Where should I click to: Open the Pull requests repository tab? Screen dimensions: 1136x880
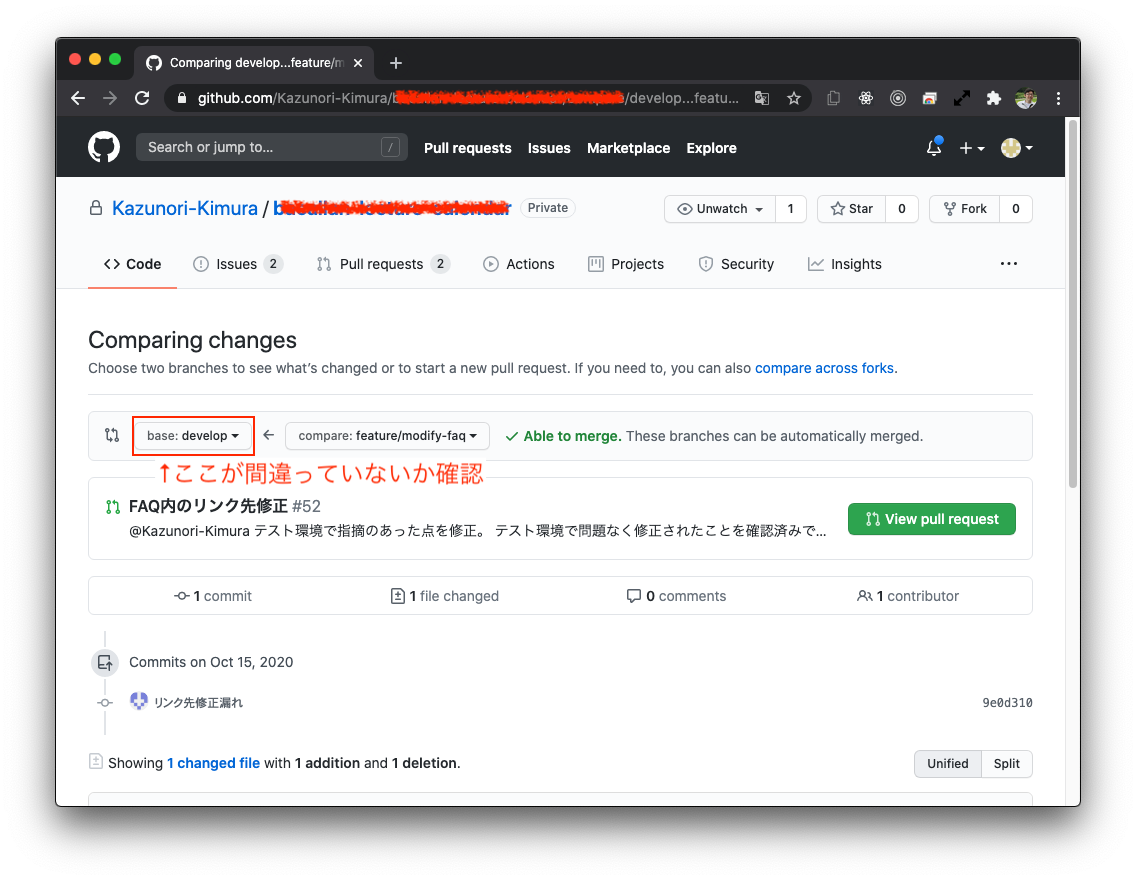pyautogui.click(x=383, y=264)
